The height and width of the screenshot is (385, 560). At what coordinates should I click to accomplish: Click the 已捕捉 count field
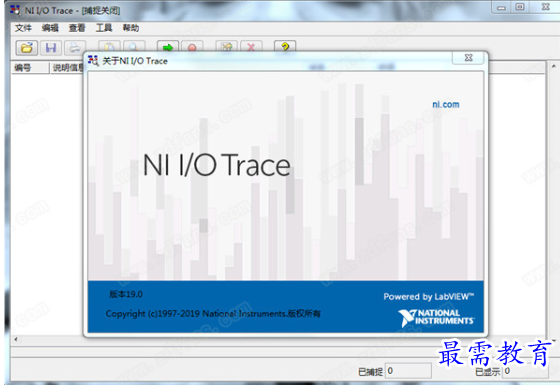point(408,371)
